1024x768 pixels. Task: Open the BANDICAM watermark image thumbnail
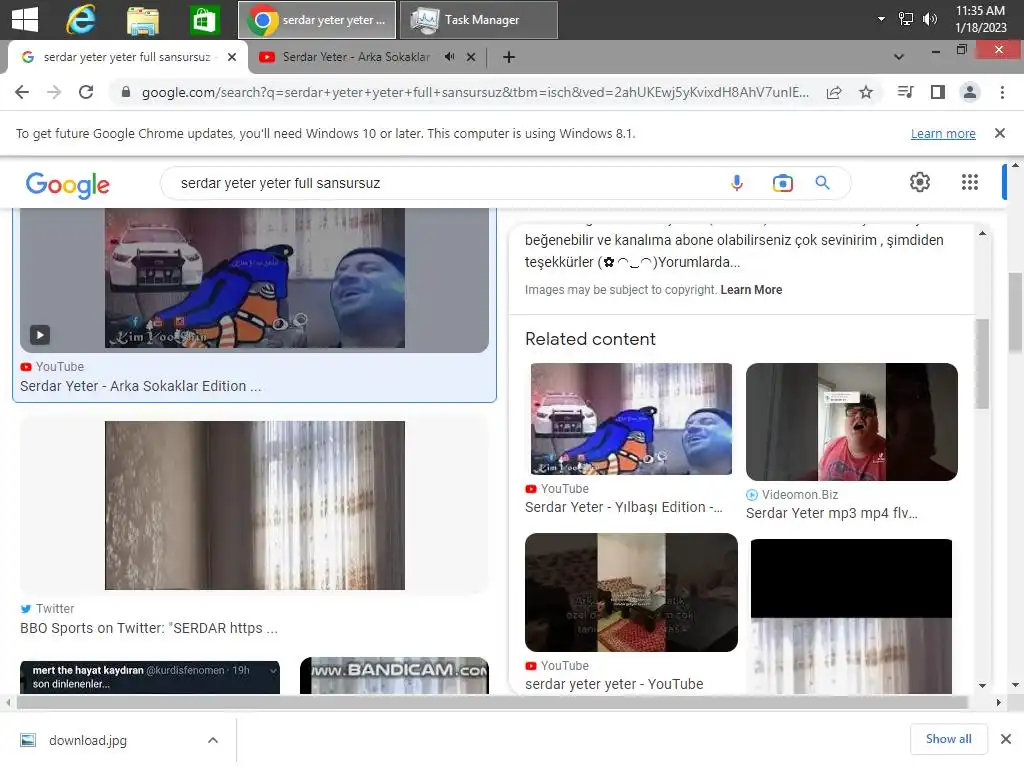click(x=394, y=675)
